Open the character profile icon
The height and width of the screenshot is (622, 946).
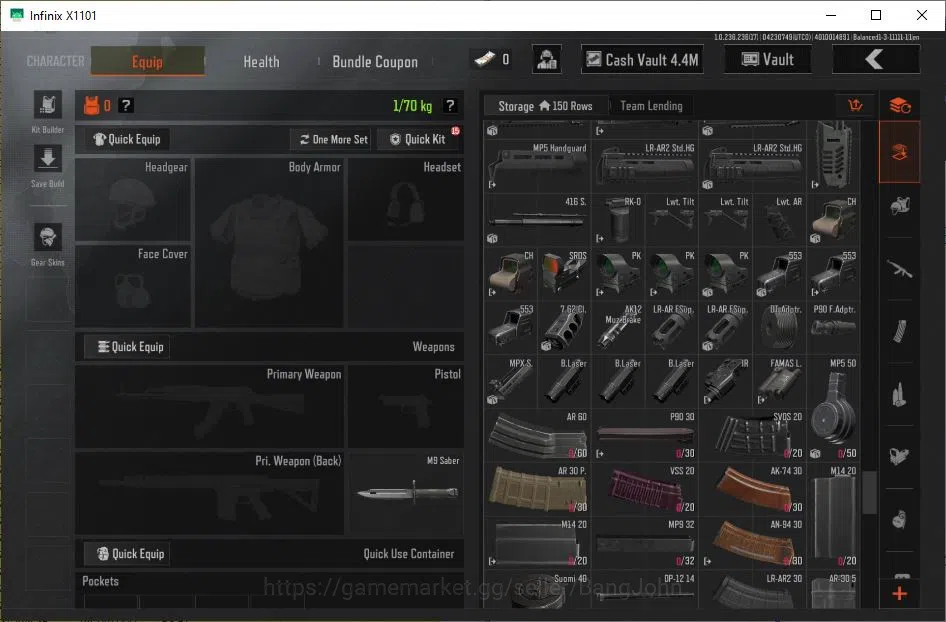coord(547,59)
